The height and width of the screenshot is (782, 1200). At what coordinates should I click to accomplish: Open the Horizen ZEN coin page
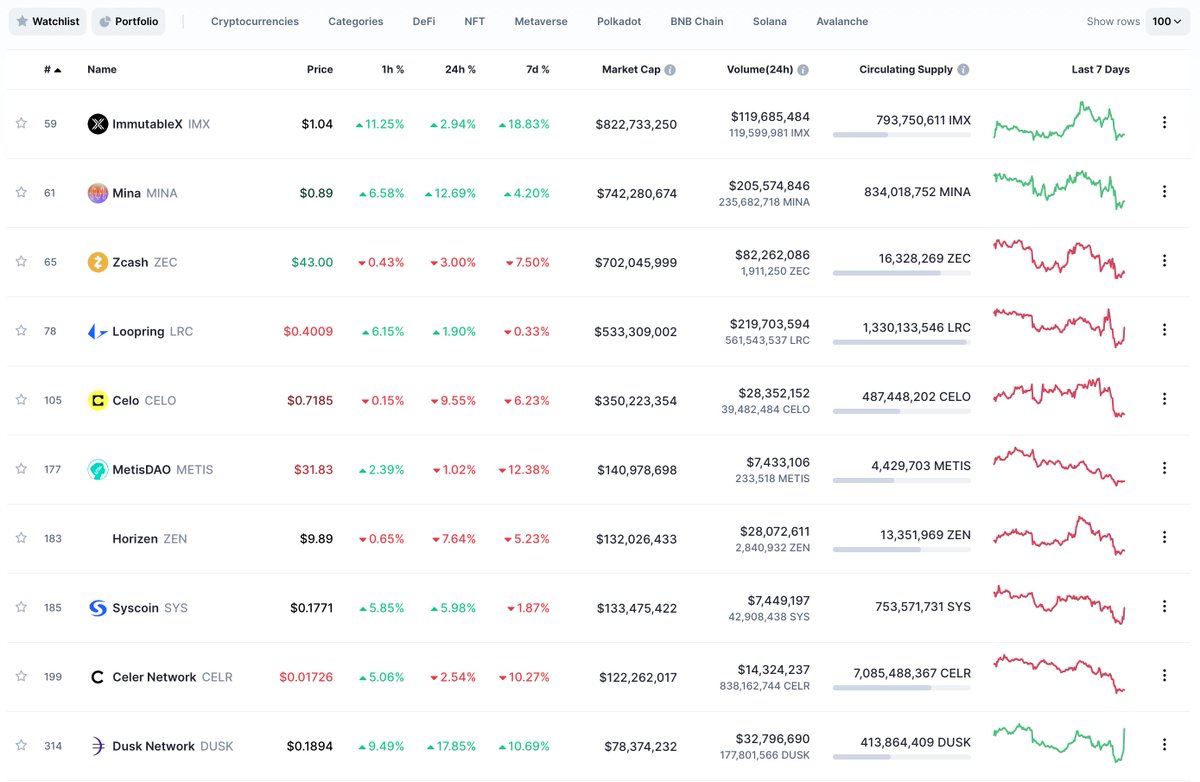[x=150, y=539]
